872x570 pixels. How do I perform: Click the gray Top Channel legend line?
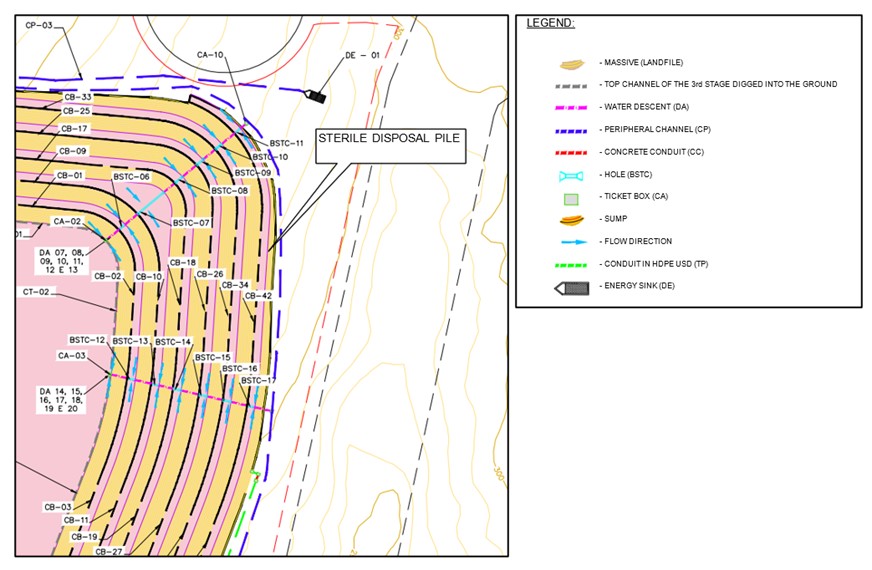coord(570,86)
